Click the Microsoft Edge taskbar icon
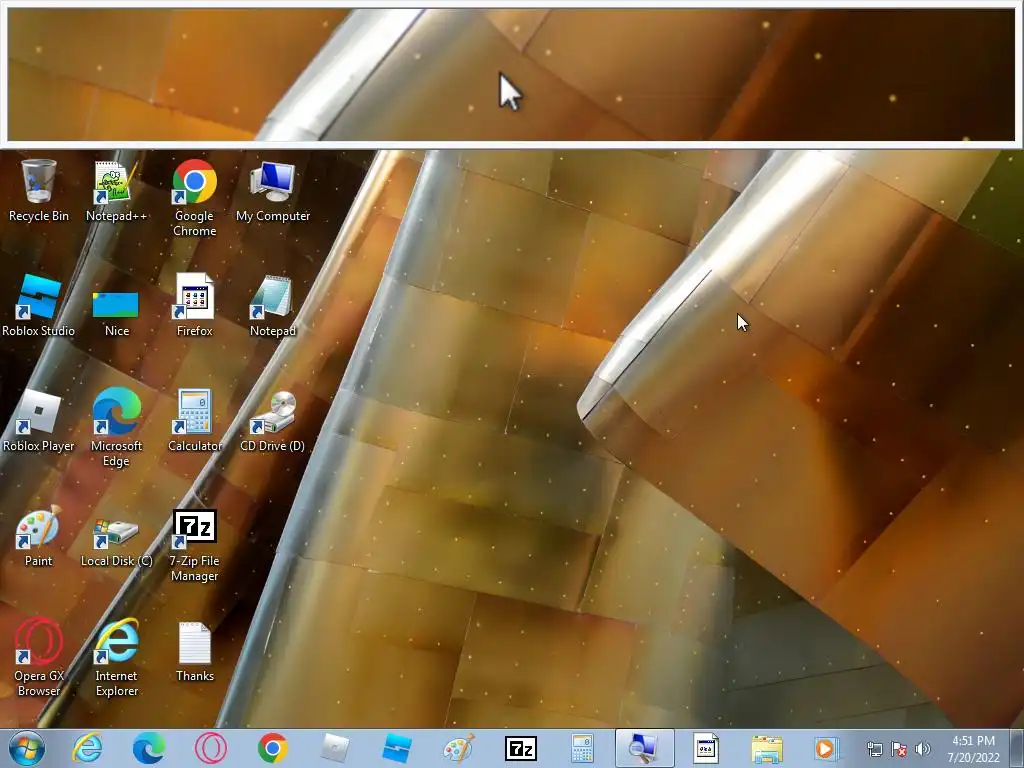 click(x=149, y=748)
